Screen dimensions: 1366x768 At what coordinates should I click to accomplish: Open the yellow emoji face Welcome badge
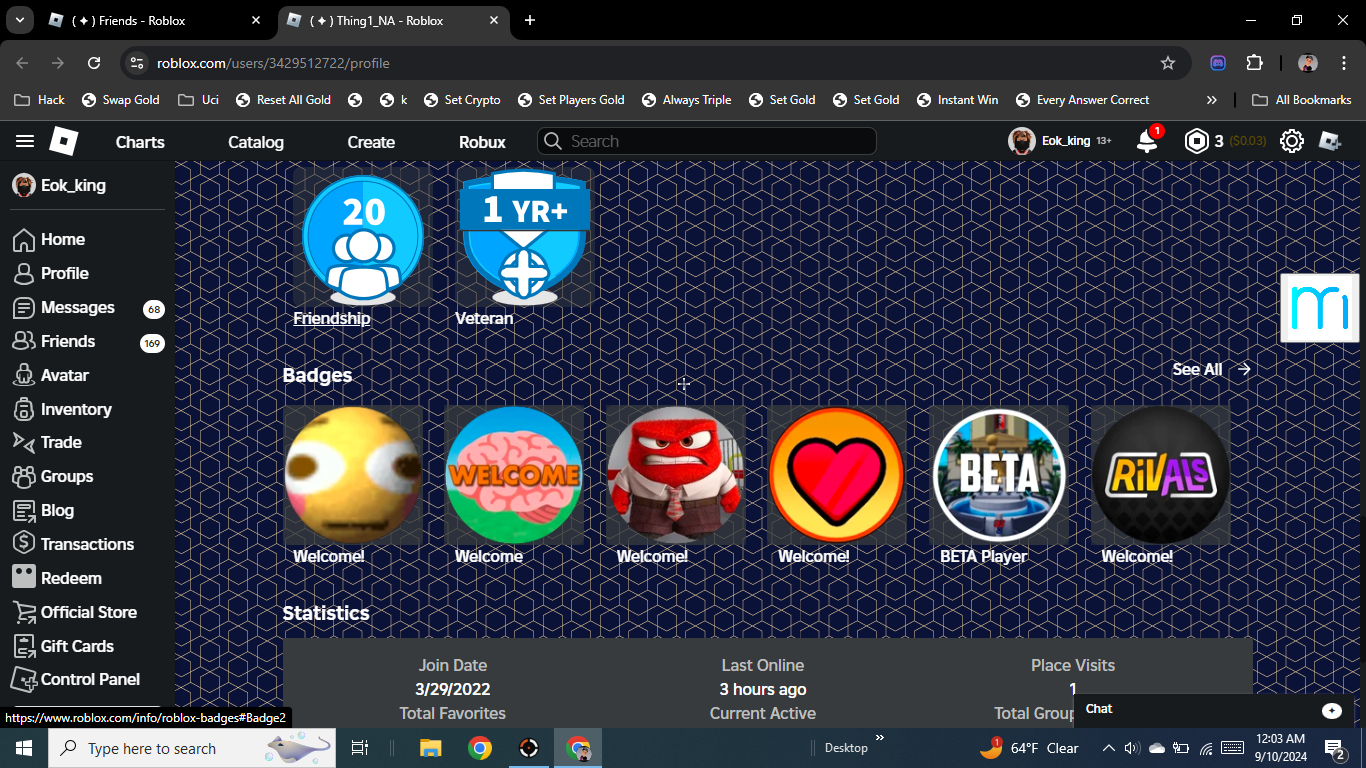tap(353, 475)
